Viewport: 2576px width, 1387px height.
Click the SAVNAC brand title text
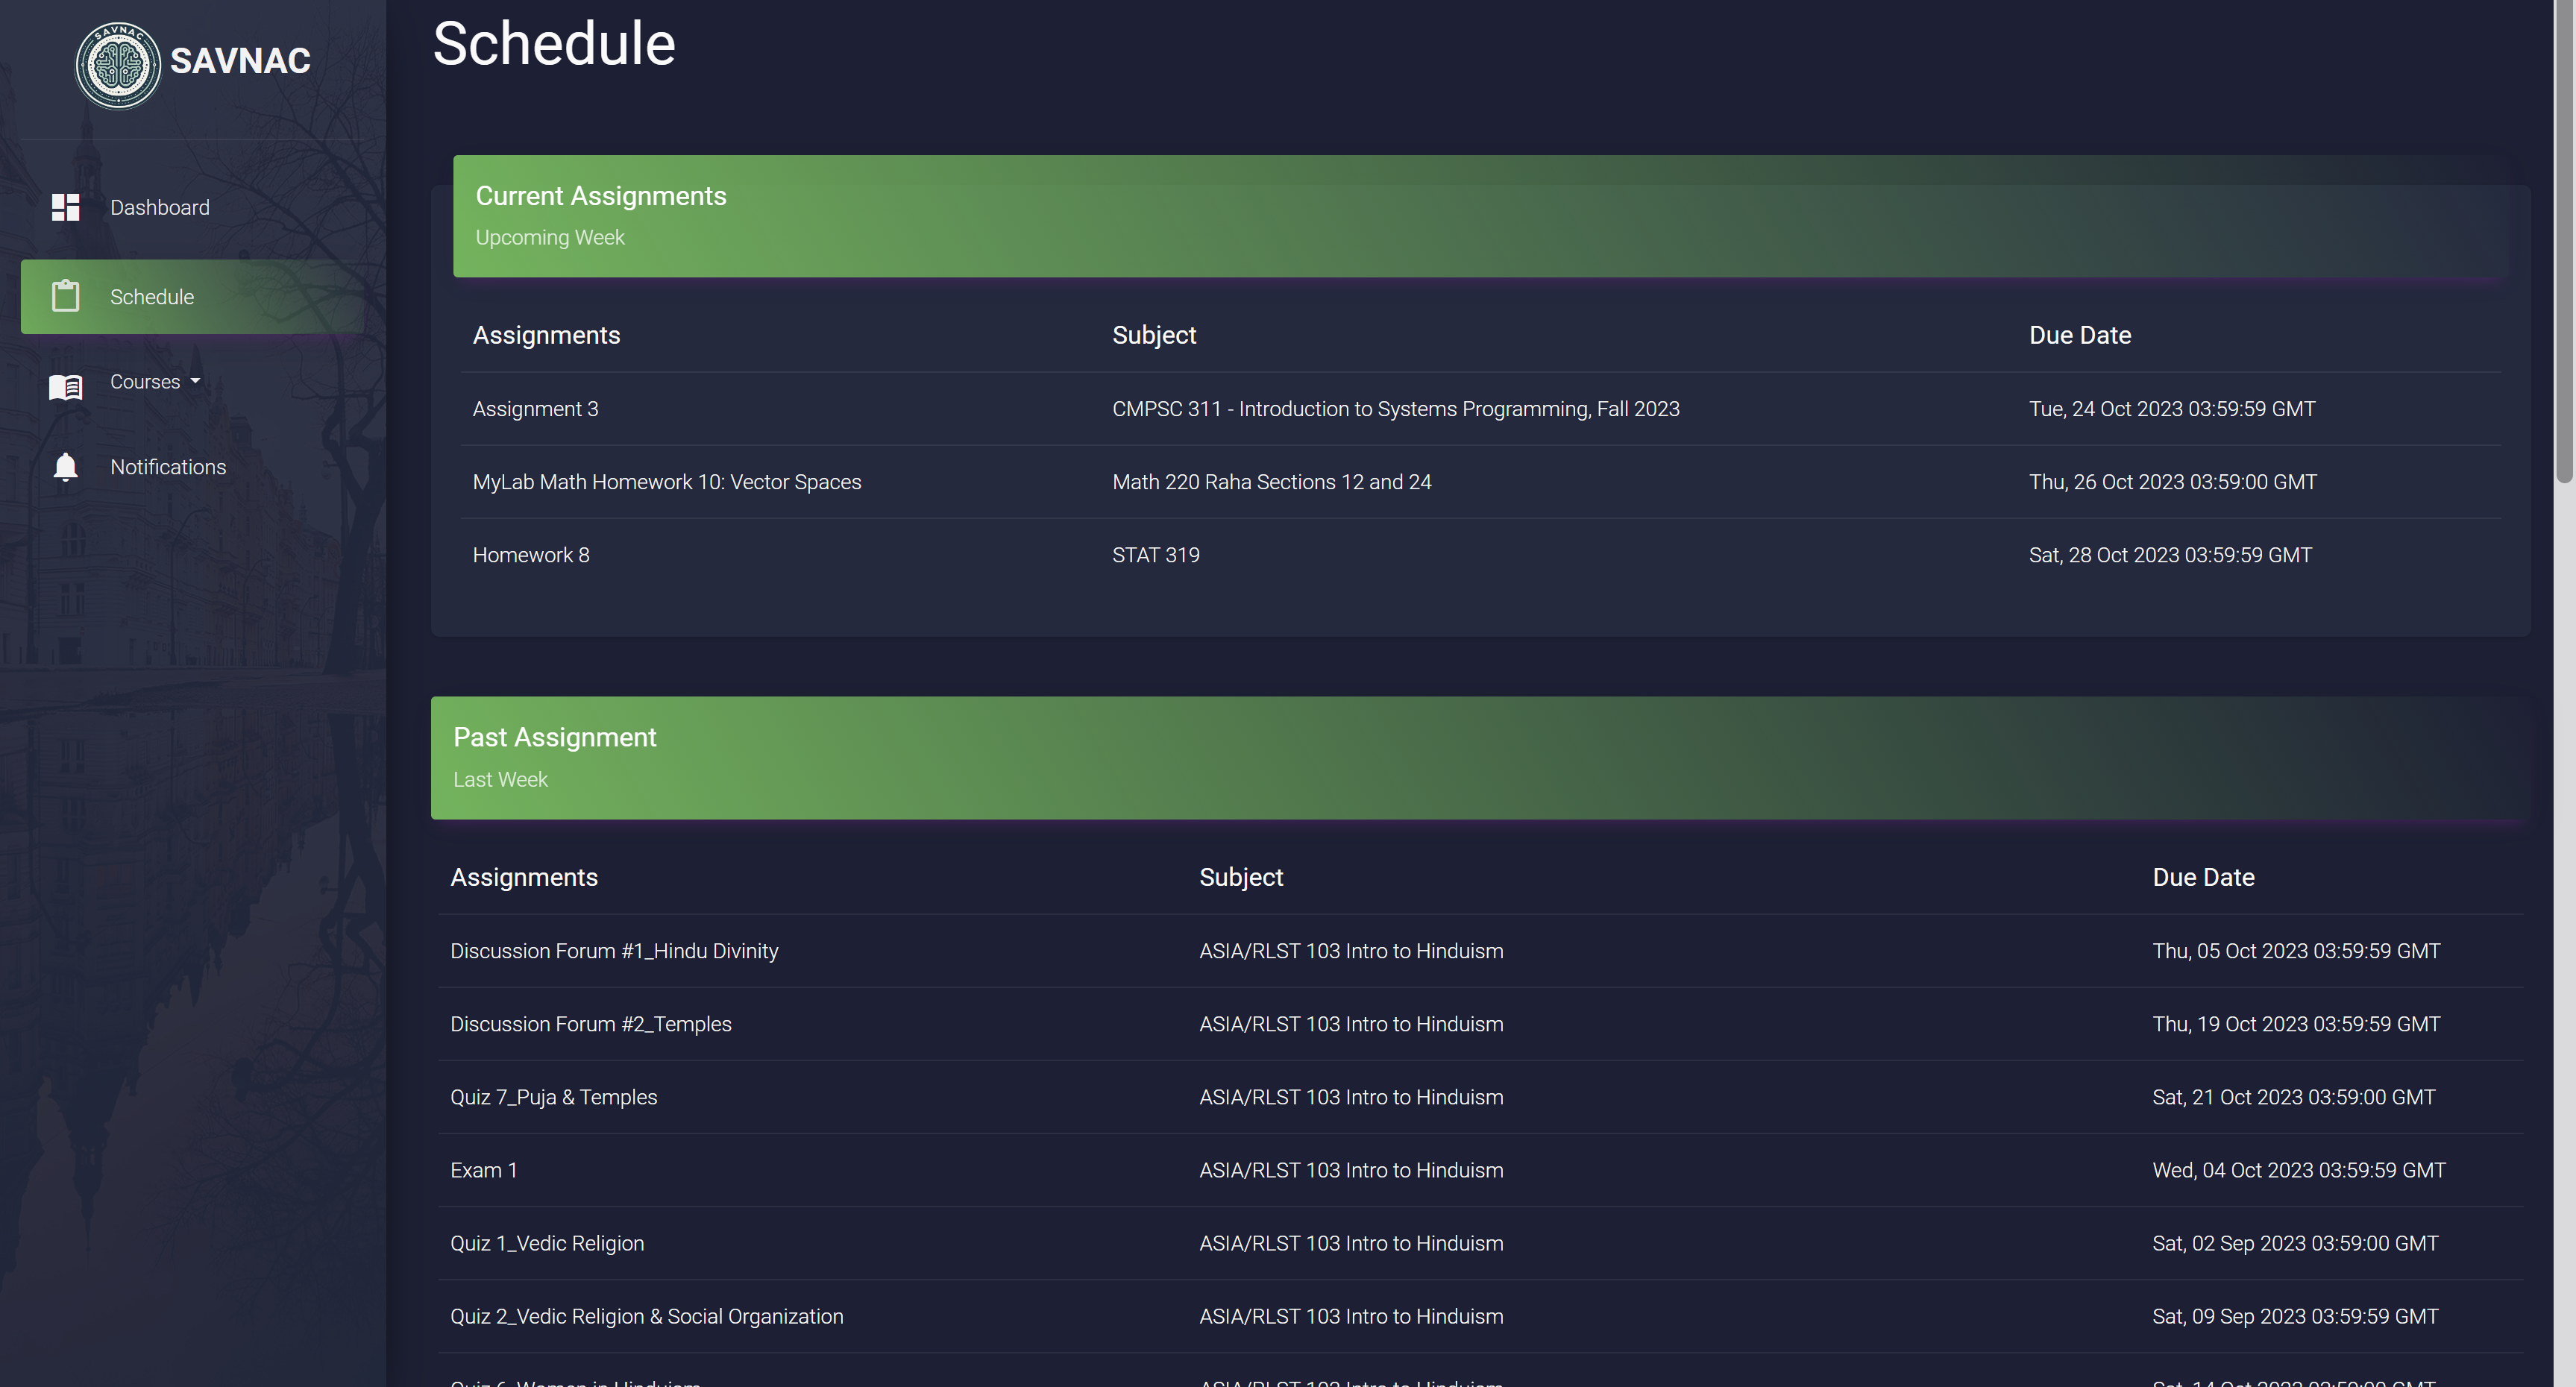coord(240,61)
